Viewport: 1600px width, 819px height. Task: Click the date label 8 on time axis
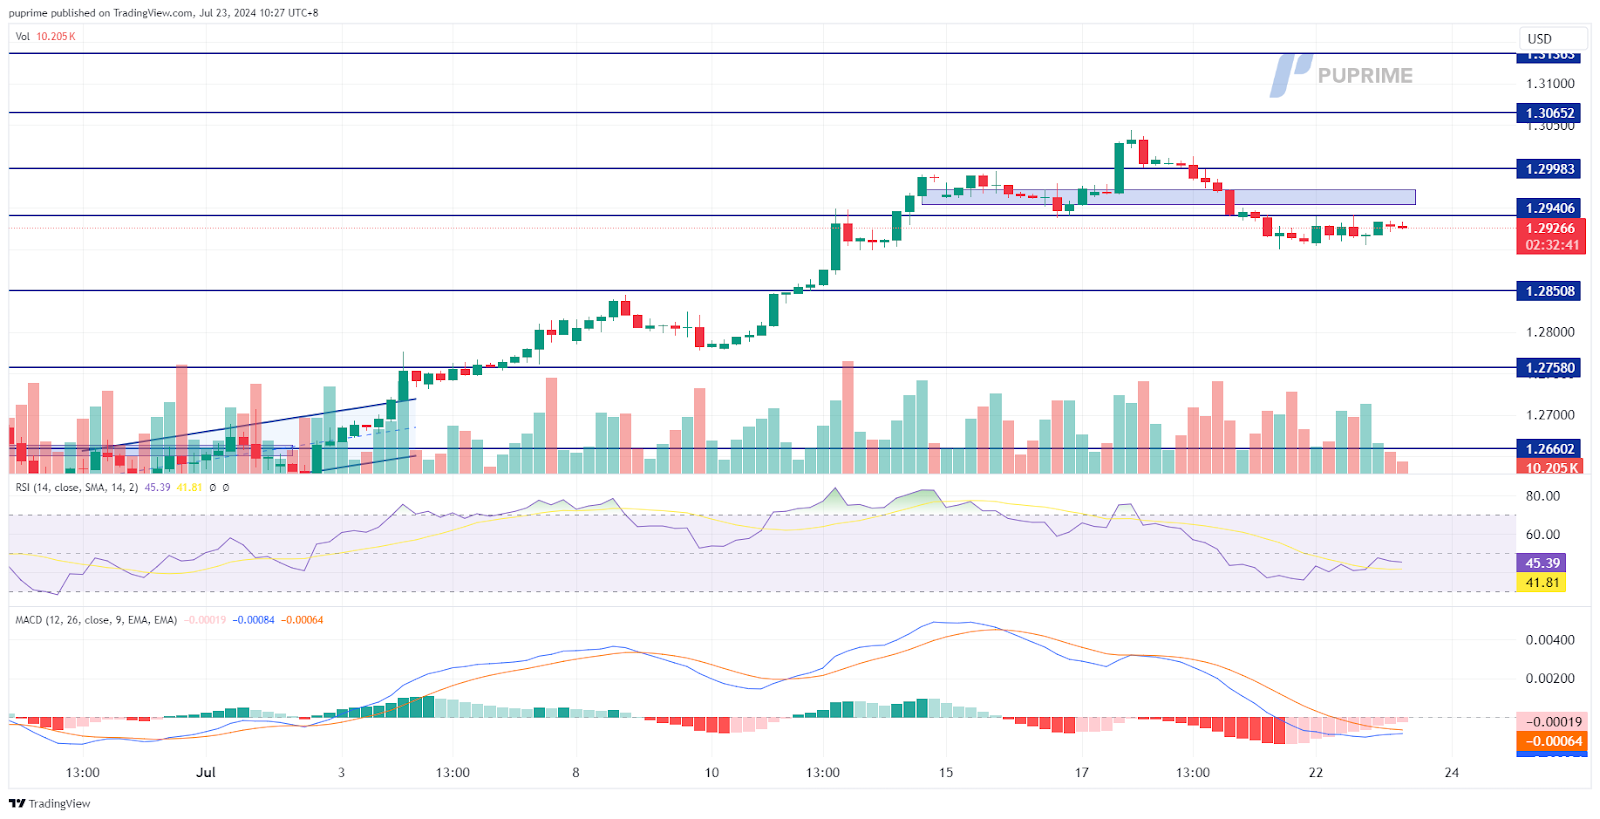(575, 773)
